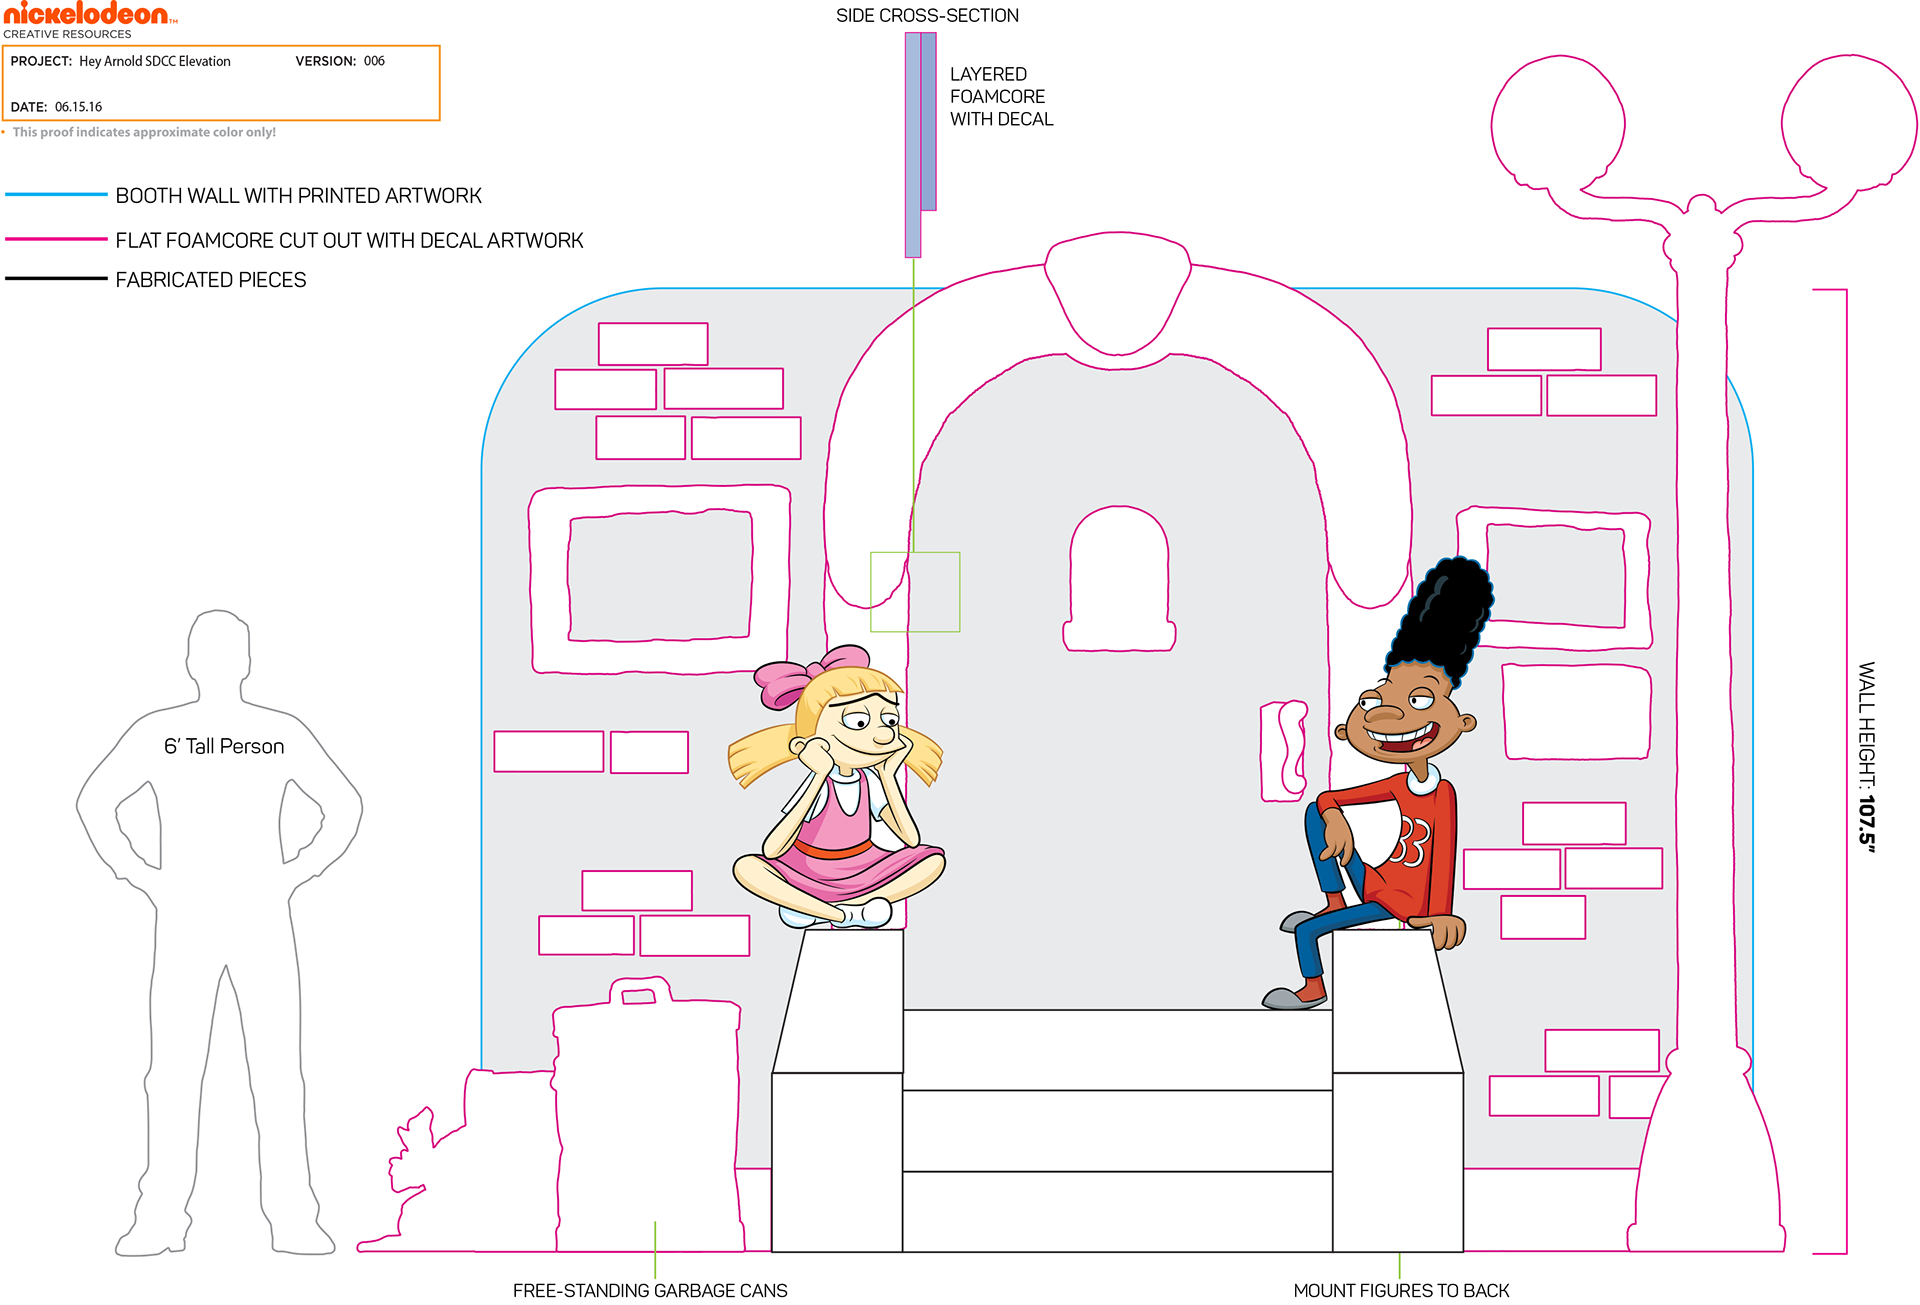Image resolution: width=1920 pixels, height=1305 pixels.
Task: Click the 'DATE: 06.15.16' text
Action: (56, 107)
